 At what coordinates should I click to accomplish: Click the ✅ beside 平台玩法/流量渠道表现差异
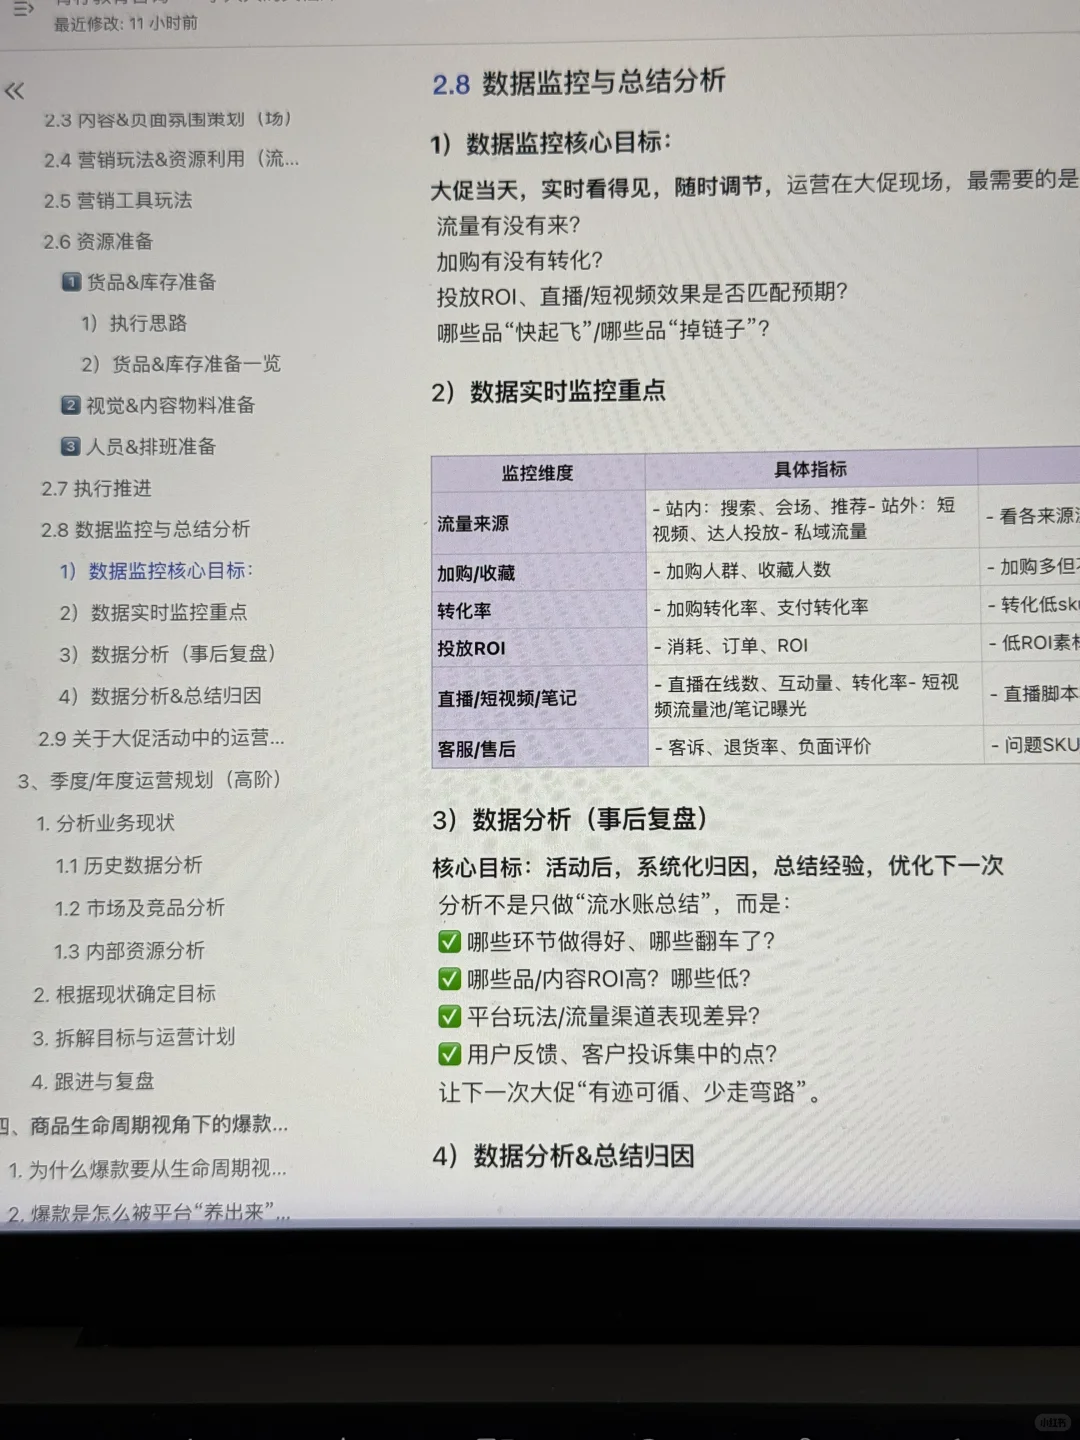click(448, 1016)
